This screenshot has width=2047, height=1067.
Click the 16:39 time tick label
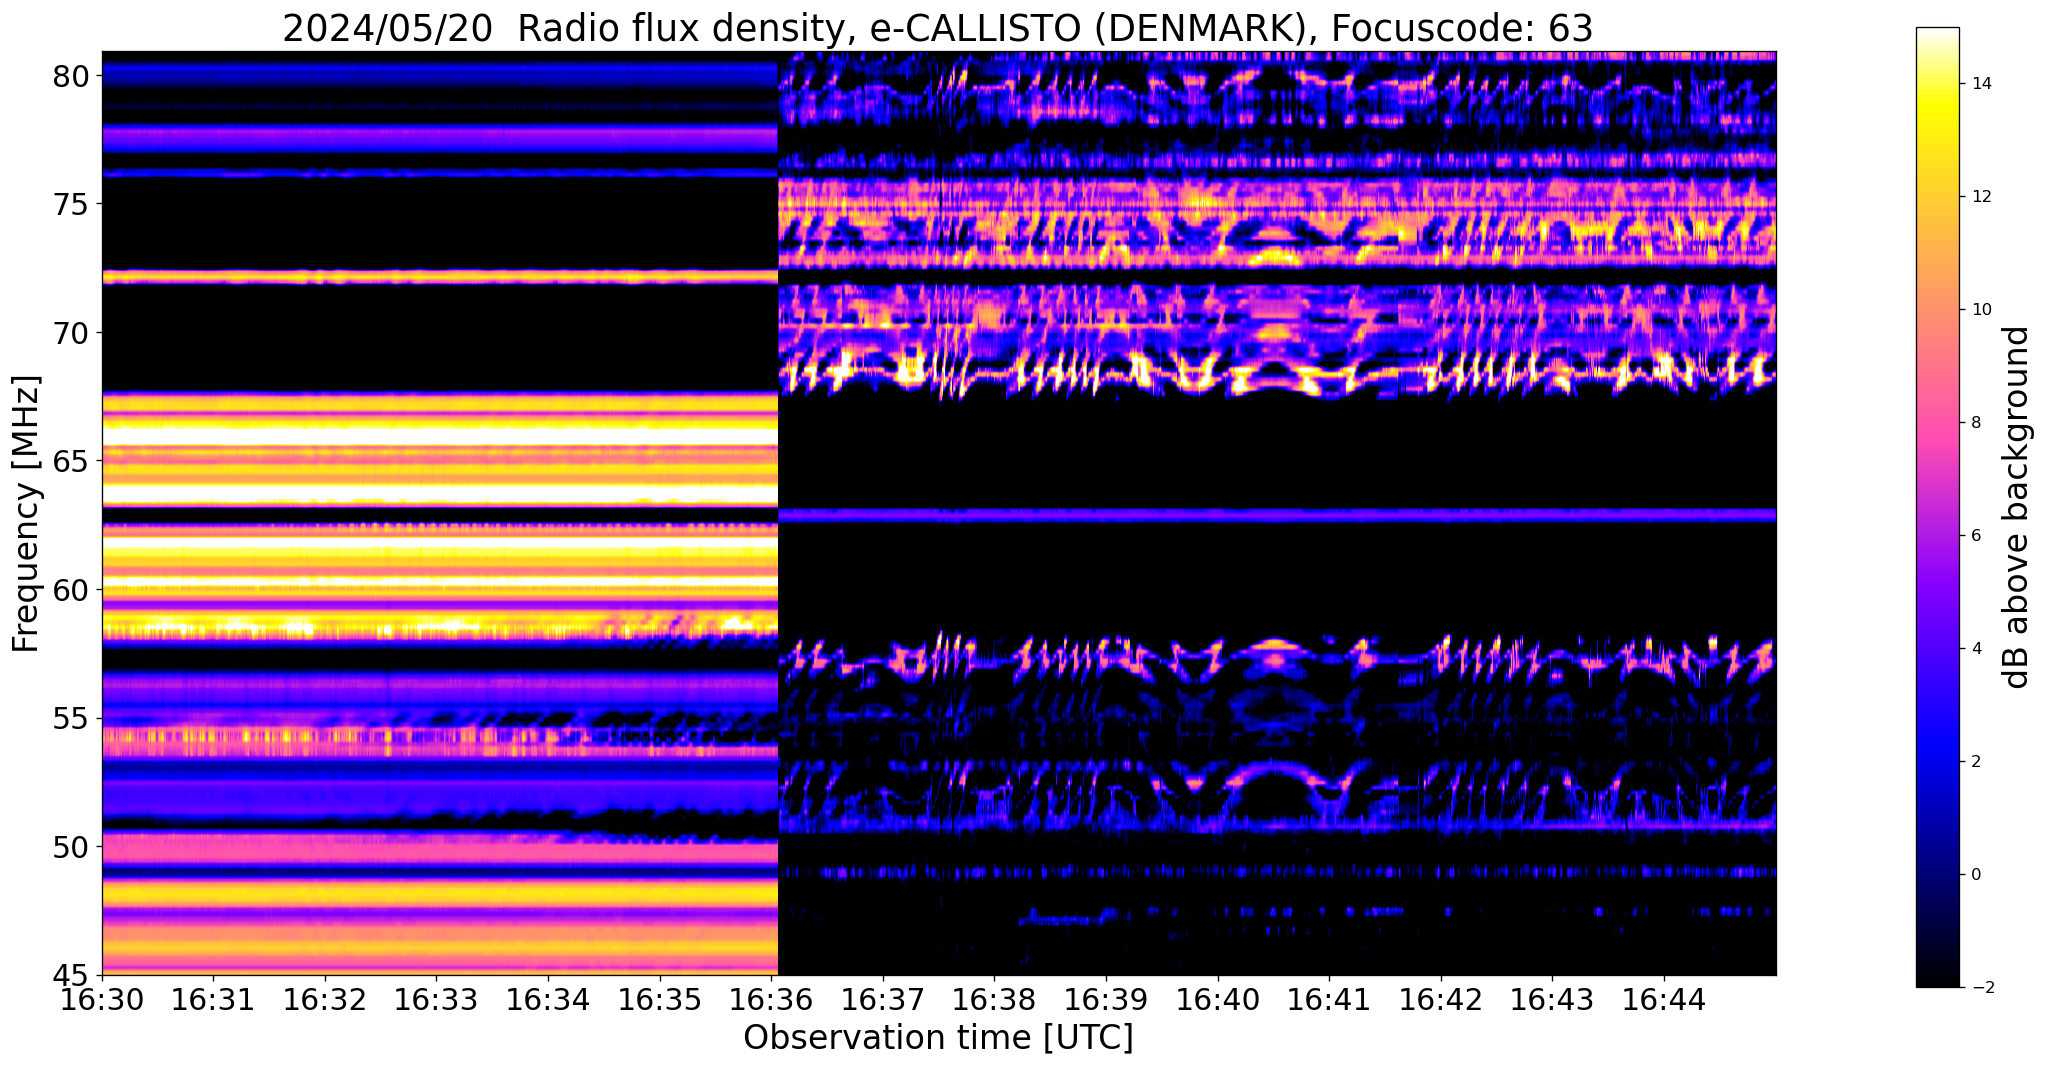[1106, 1000]
